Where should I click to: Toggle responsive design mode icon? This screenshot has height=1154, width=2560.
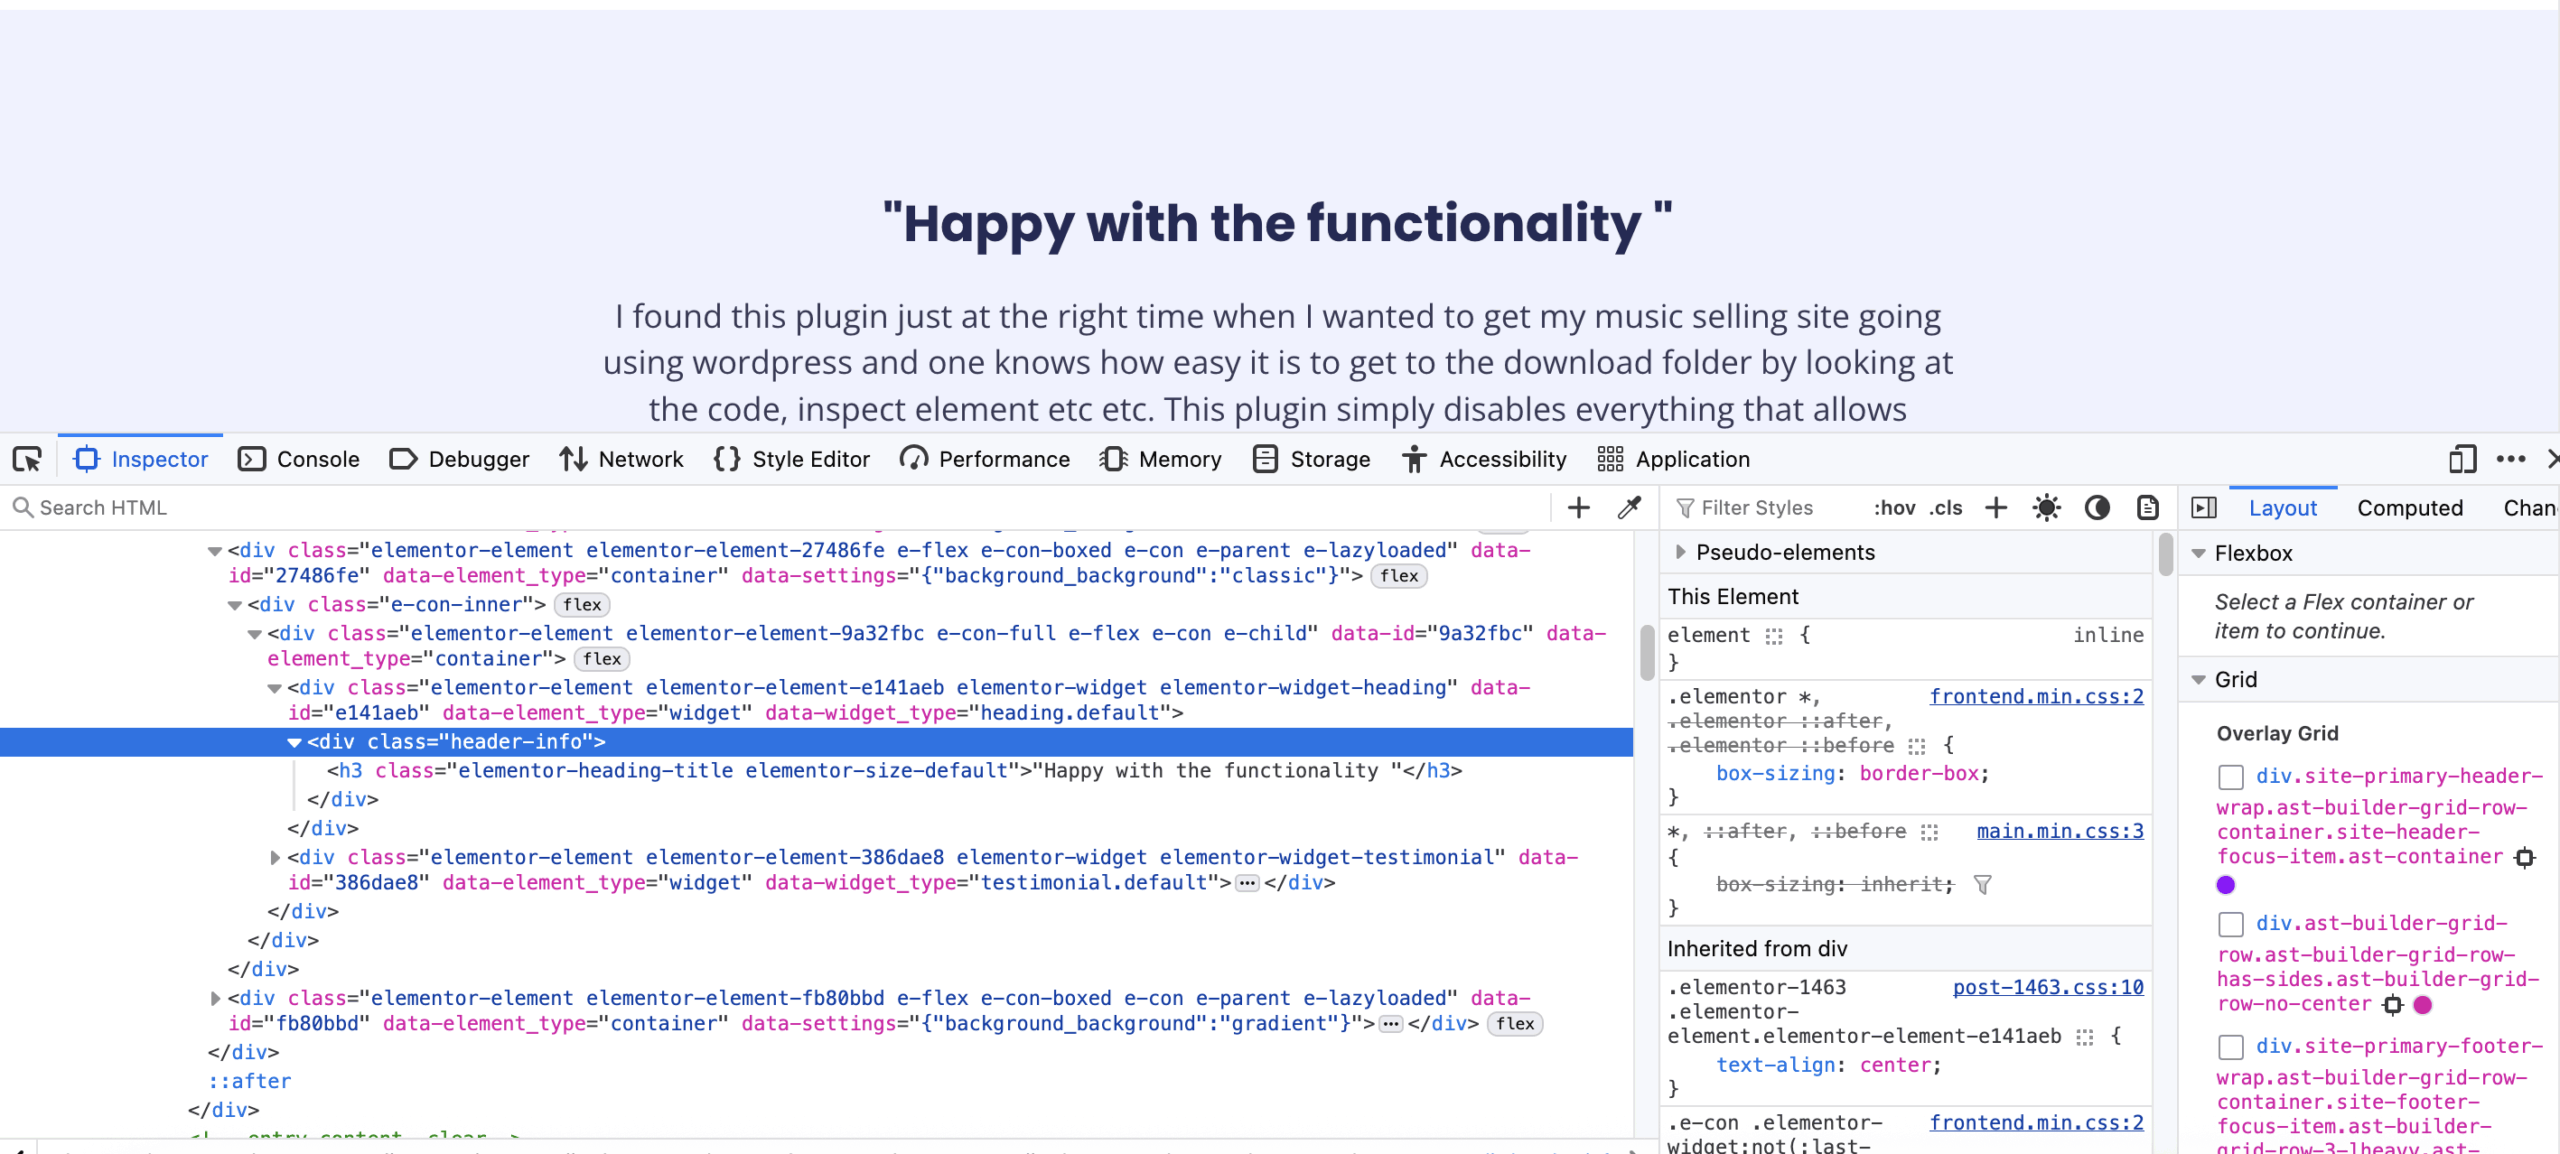point(2462,459)
